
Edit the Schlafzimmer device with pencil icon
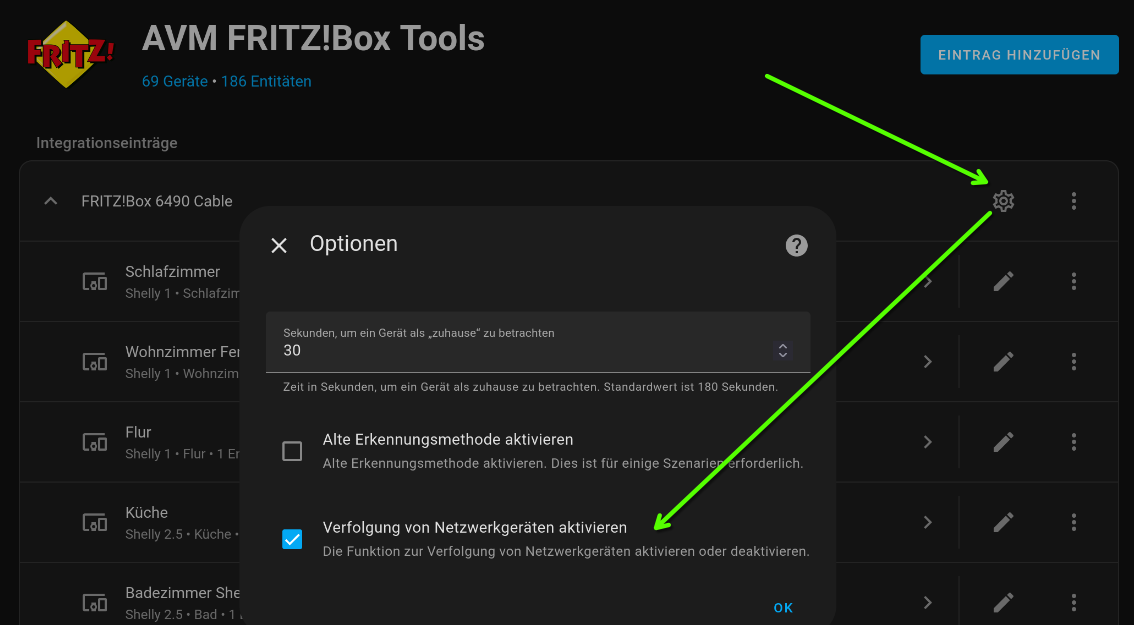coord(1003,281)
